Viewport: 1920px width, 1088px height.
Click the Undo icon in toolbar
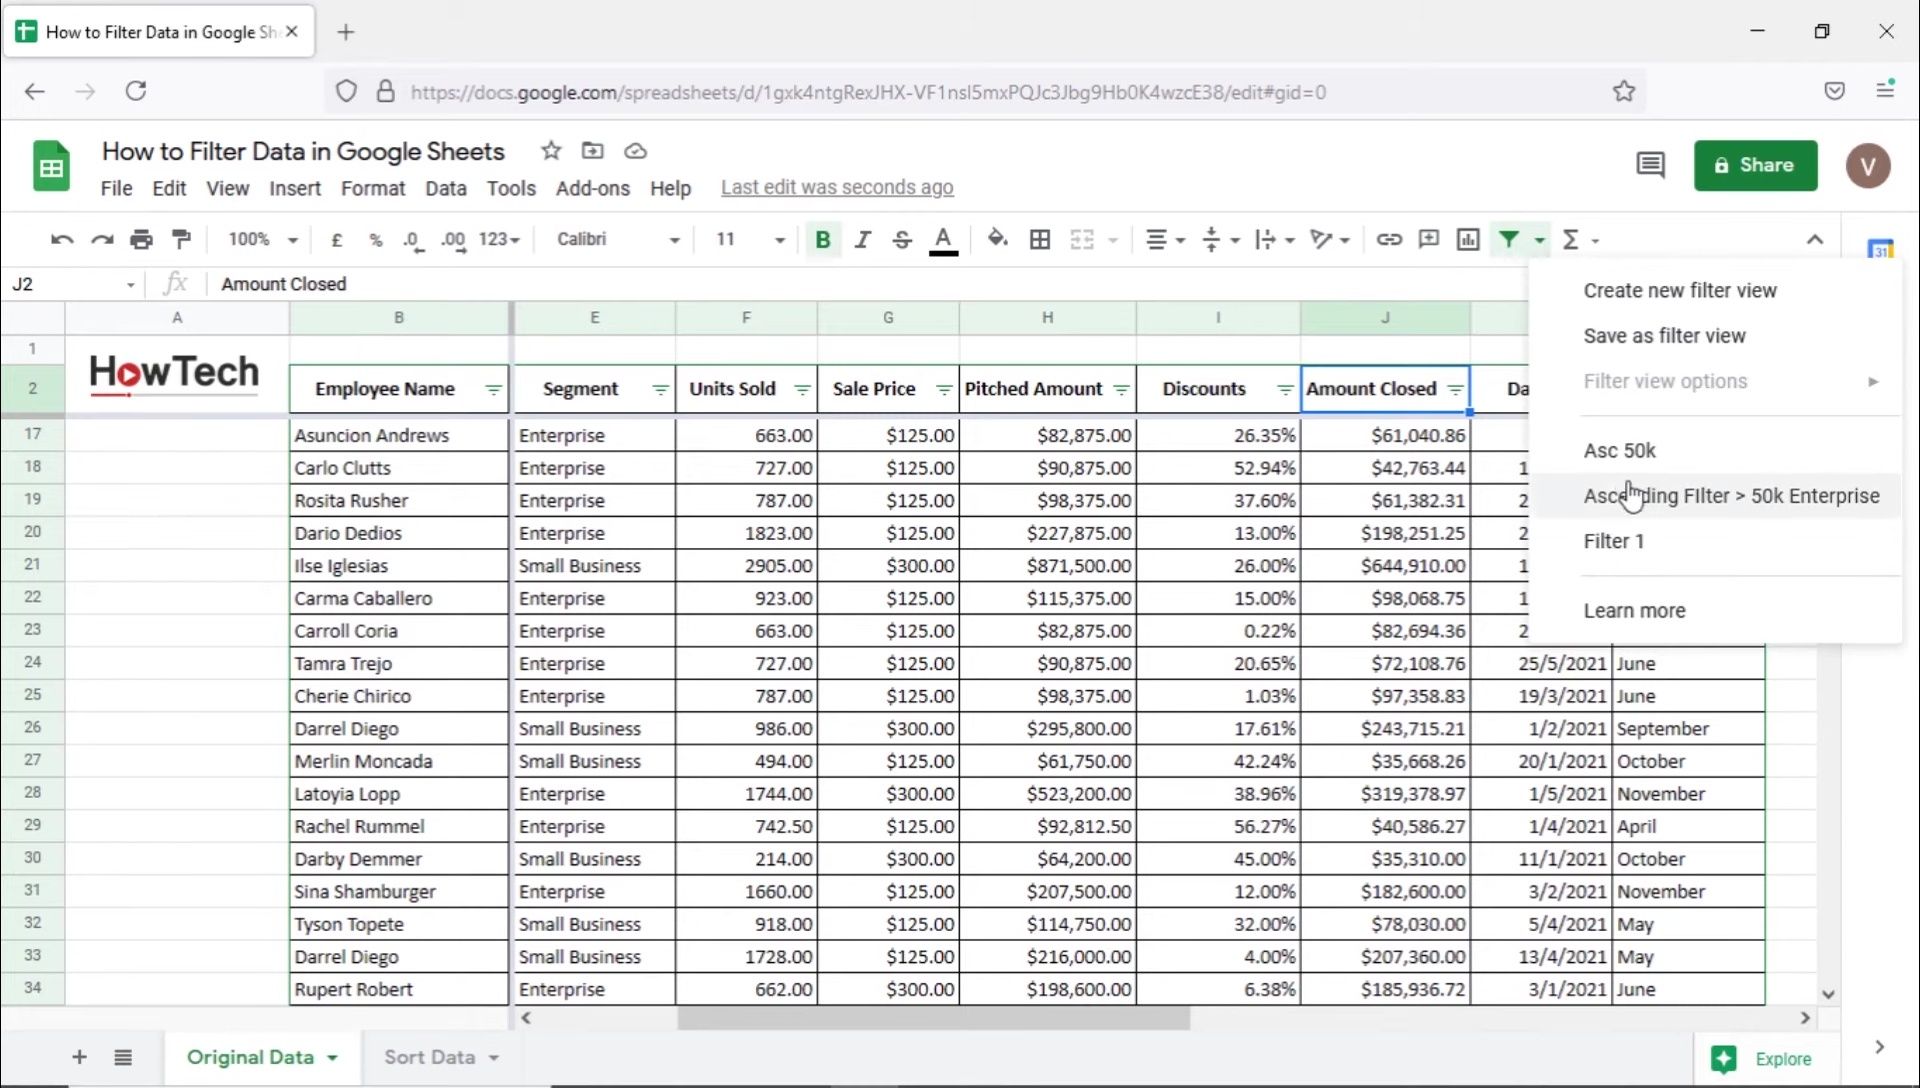(62, 240)
